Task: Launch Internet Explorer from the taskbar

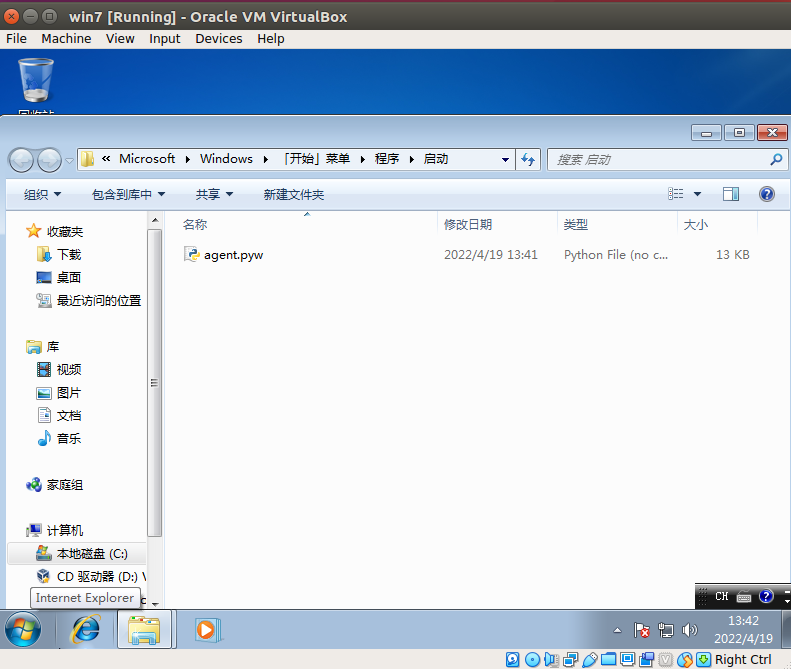Action: pos(86,630)
